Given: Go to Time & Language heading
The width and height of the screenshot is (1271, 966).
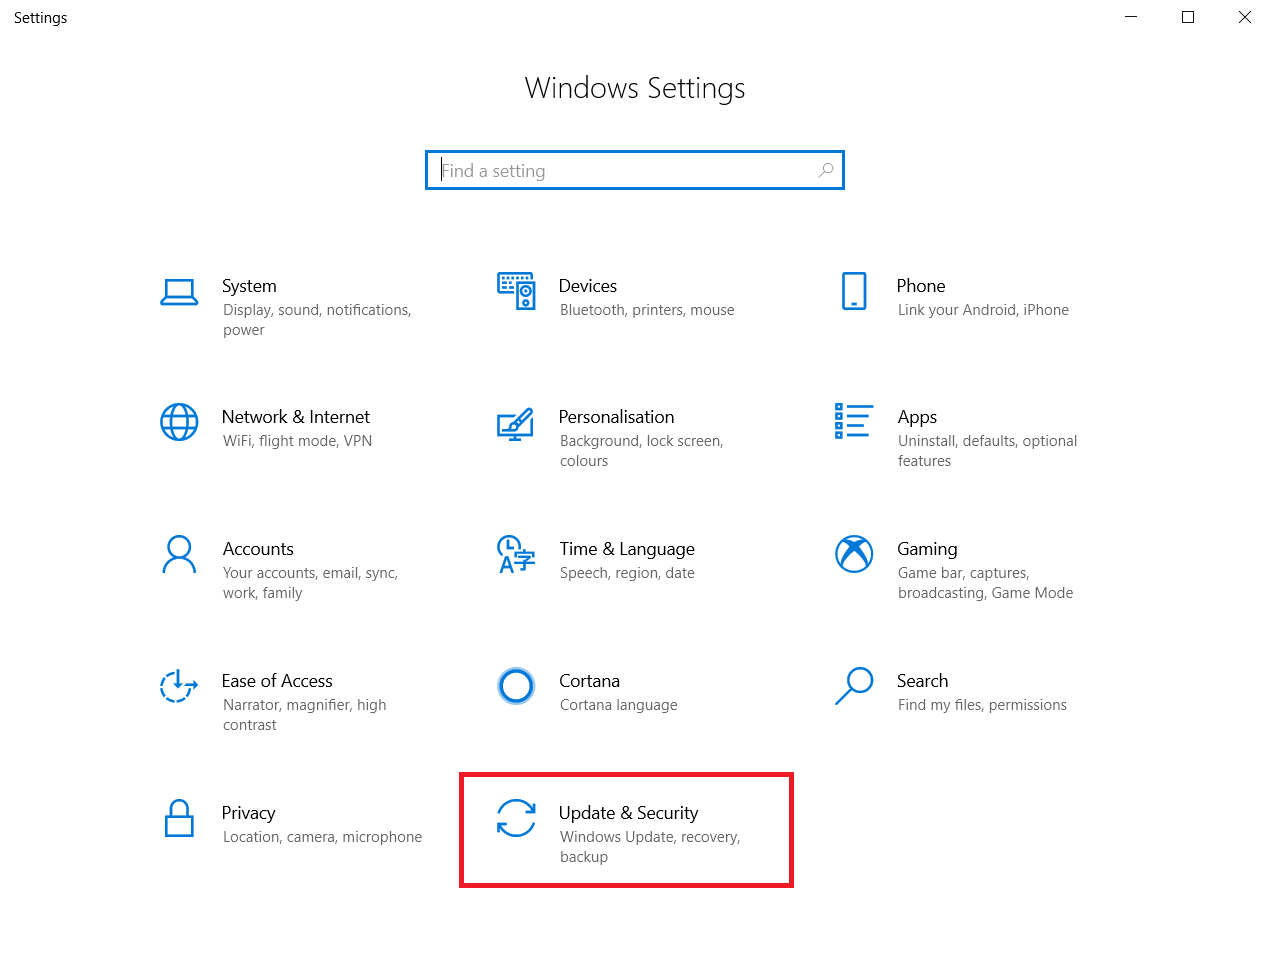Looking at the screenshot, I should click(627, 549).
